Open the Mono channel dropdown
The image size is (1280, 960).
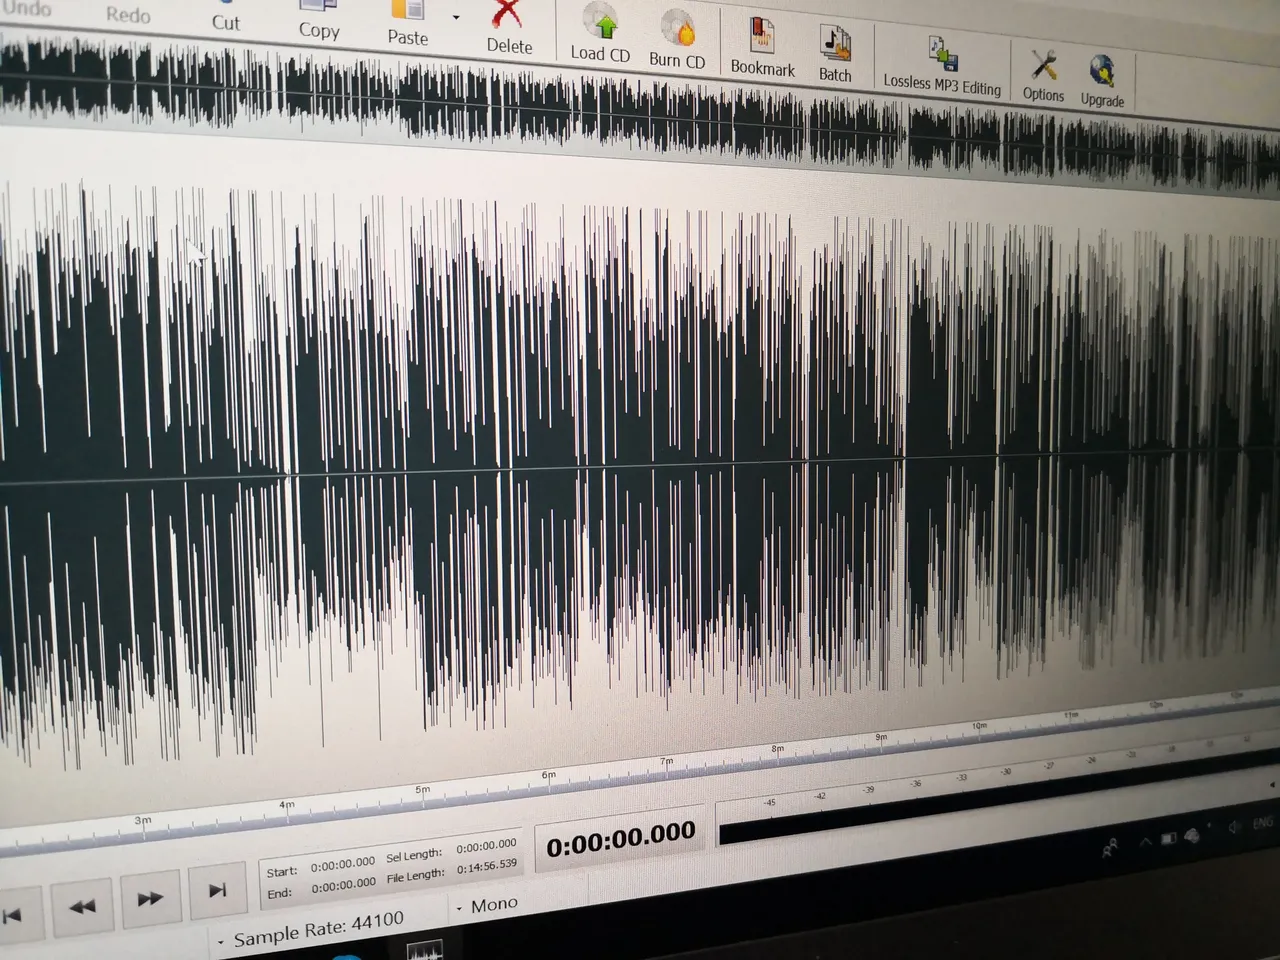(x=488, y=906)
